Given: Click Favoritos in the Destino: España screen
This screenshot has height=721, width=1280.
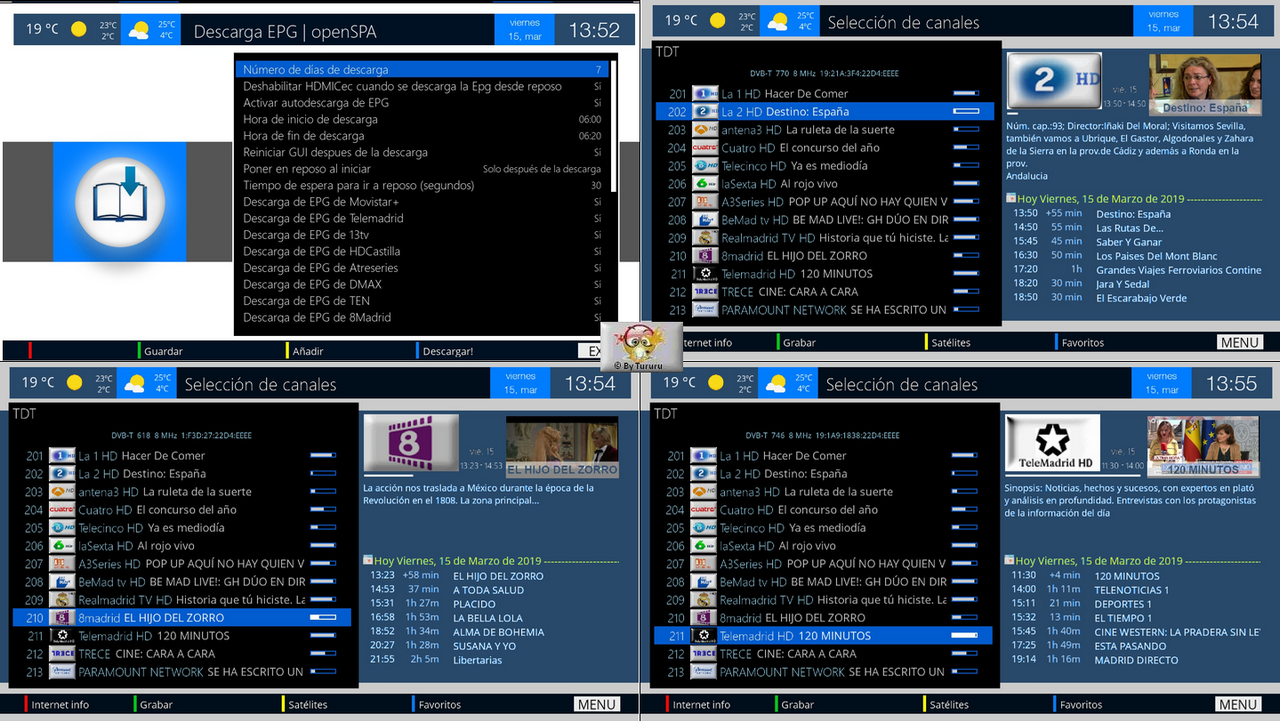Looking at the screenshot, I should 1080,342.
